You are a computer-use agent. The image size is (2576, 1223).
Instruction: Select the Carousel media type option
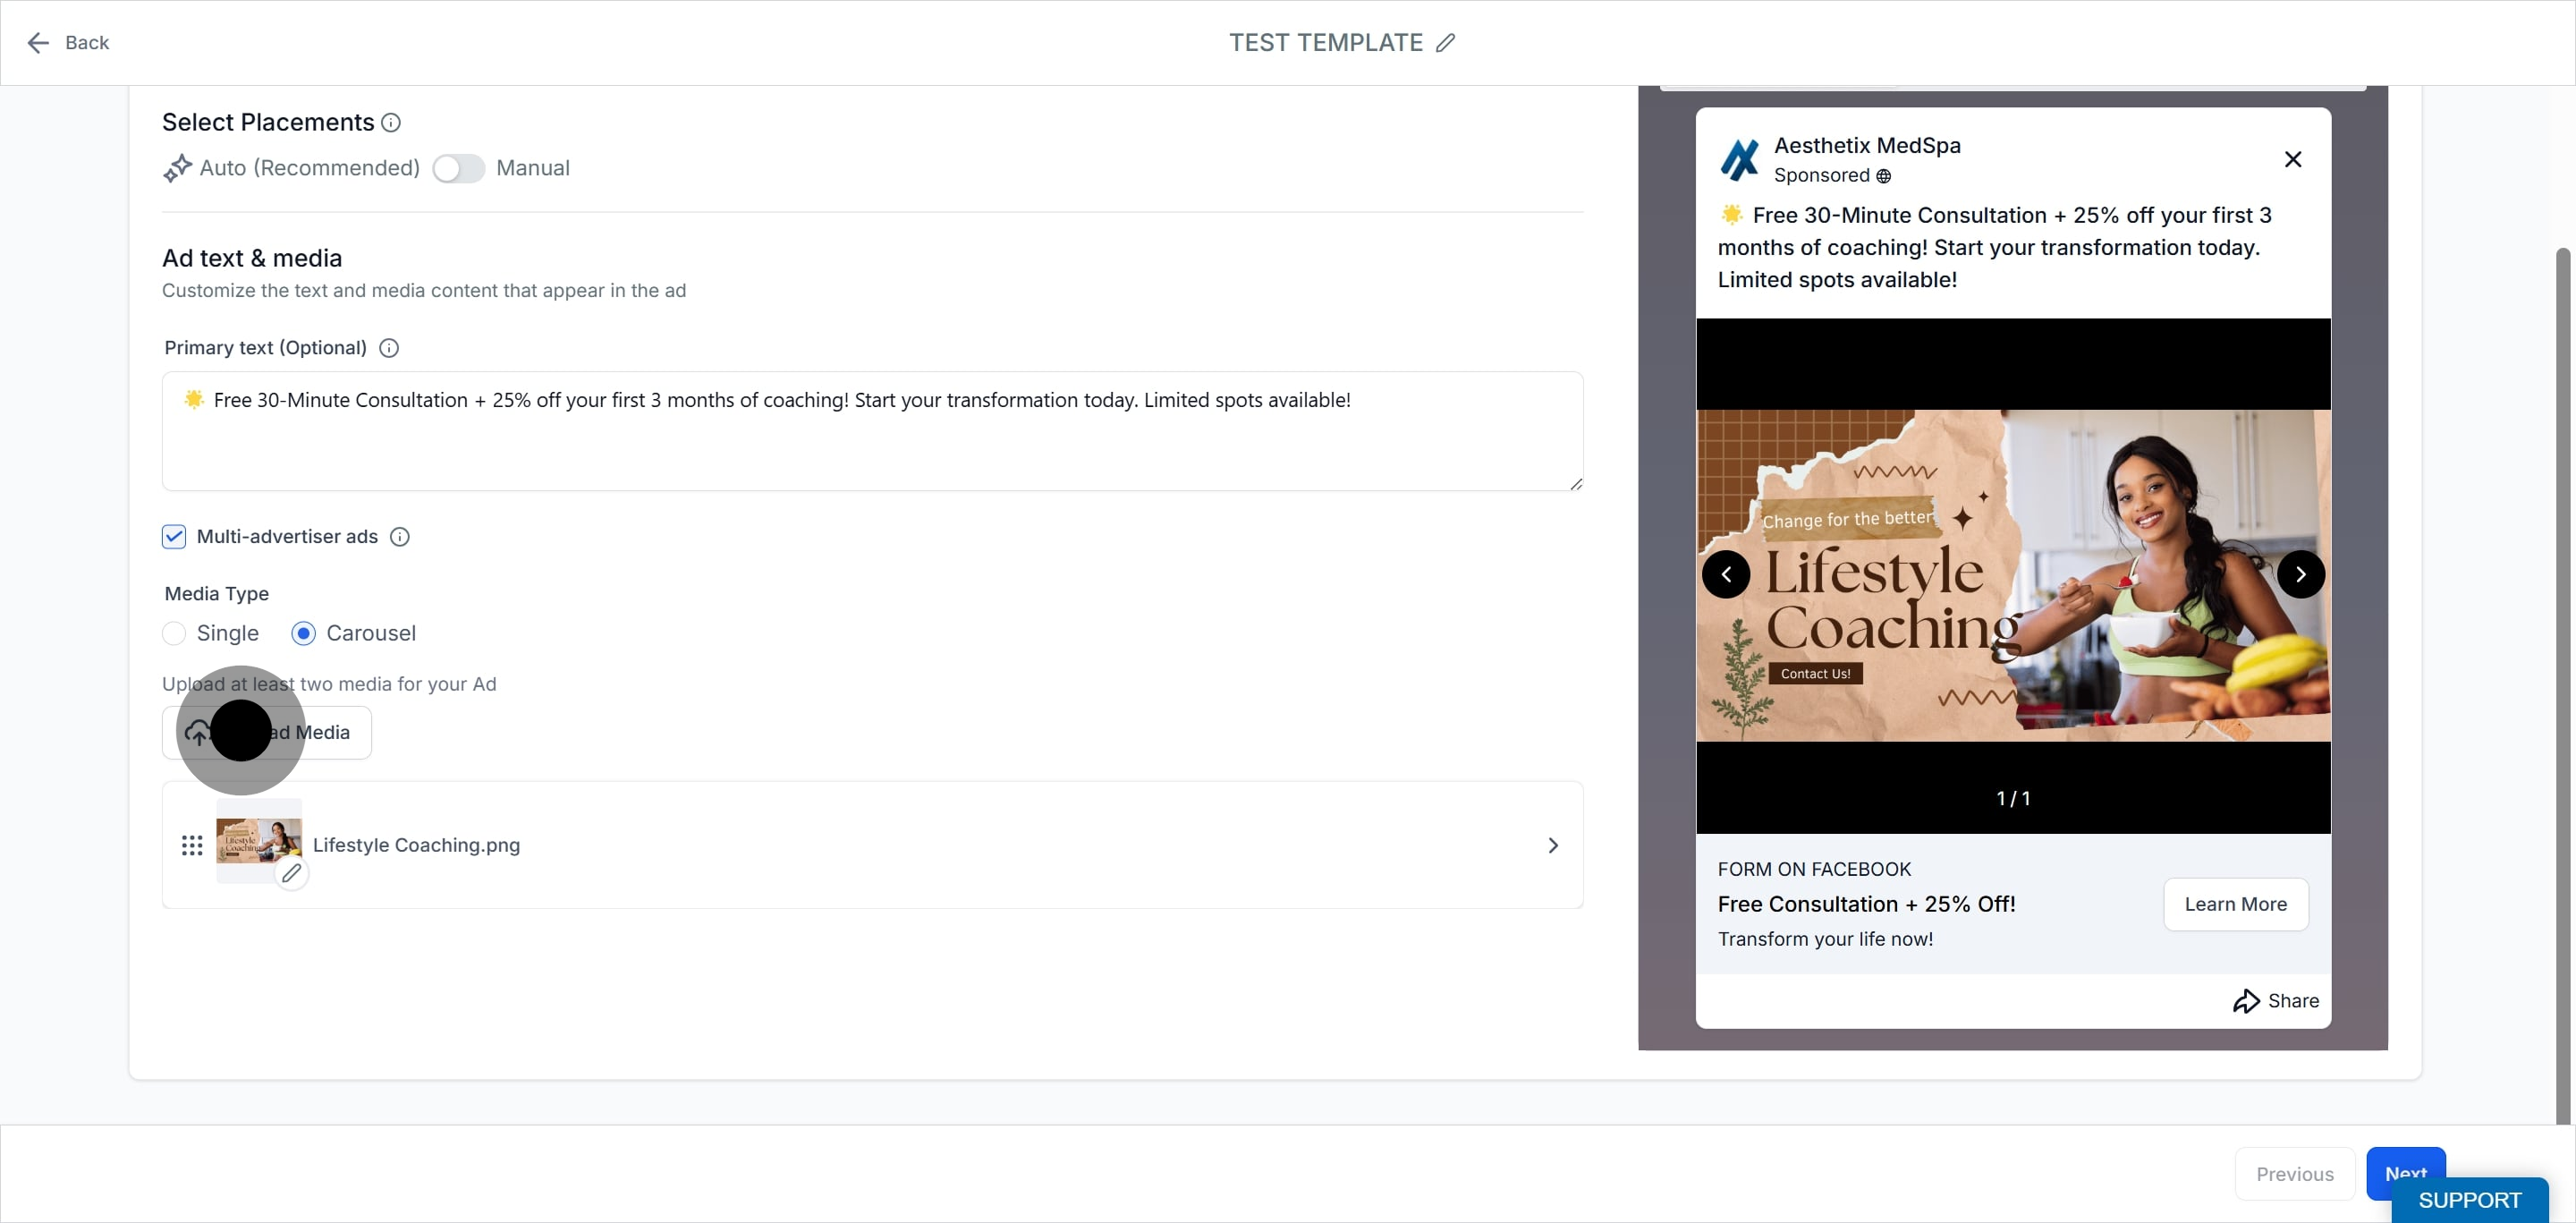point(304,634)
